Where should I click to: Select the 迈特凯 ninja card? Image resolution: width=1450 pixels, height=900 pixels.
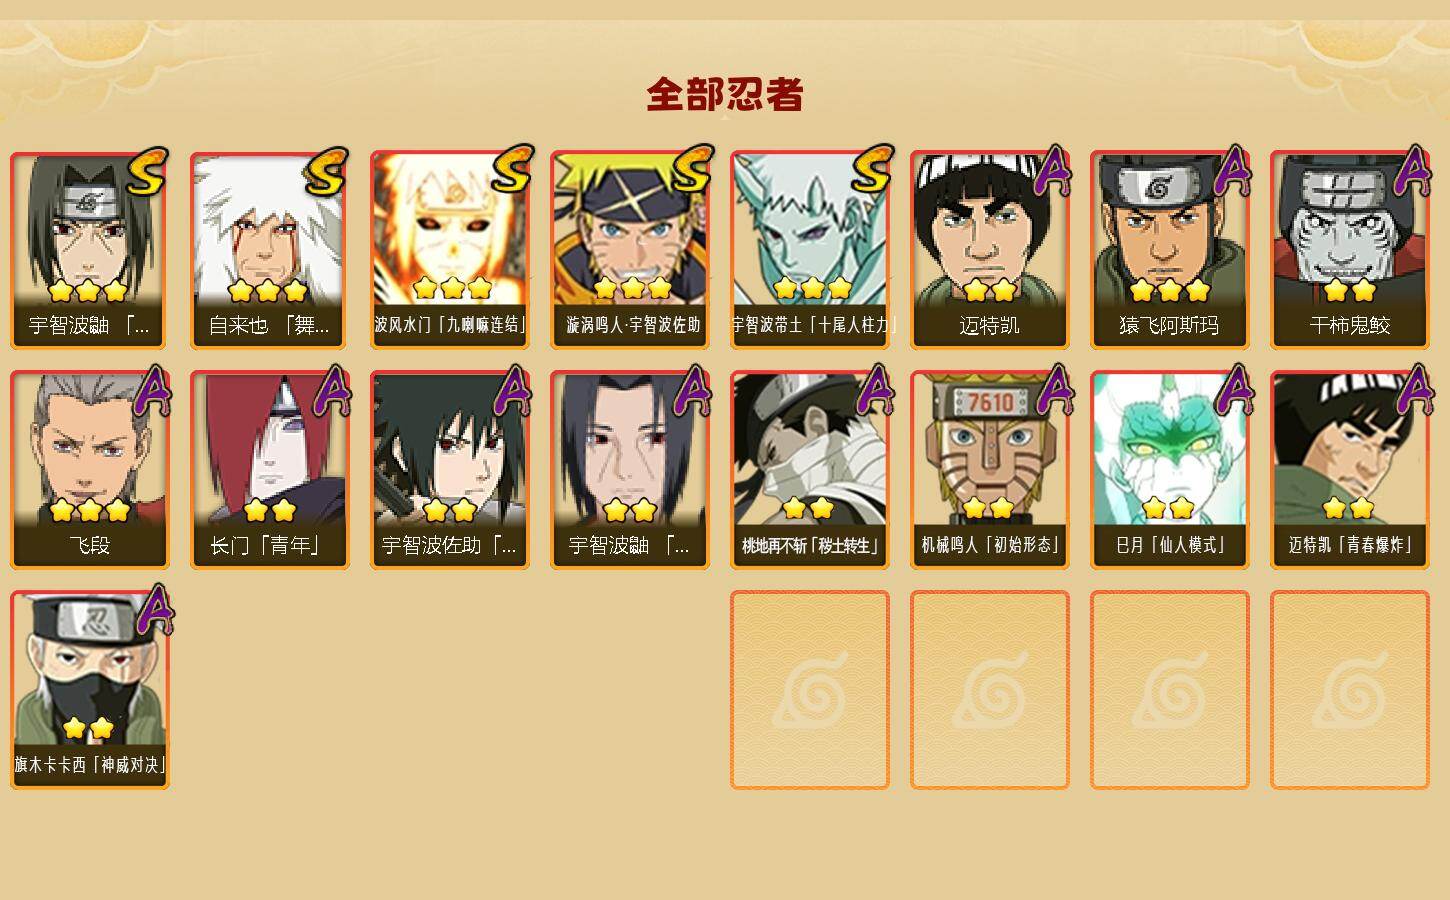pyautogui.click(x=989, y=250)
